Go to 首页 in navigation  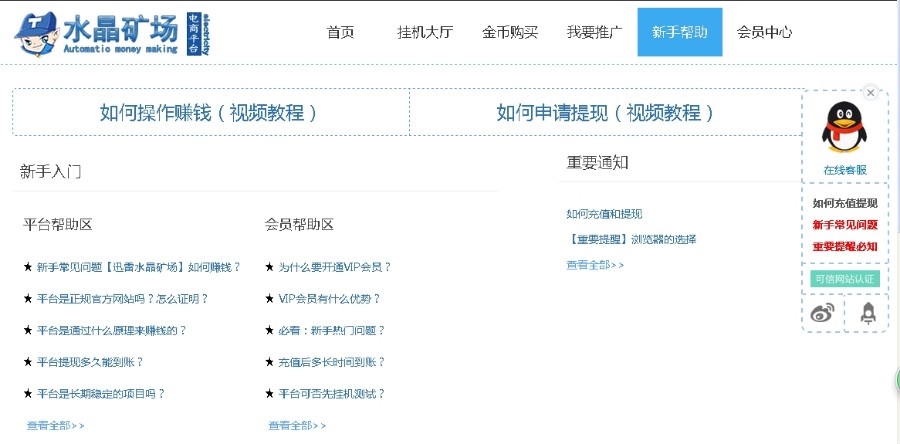340,32
